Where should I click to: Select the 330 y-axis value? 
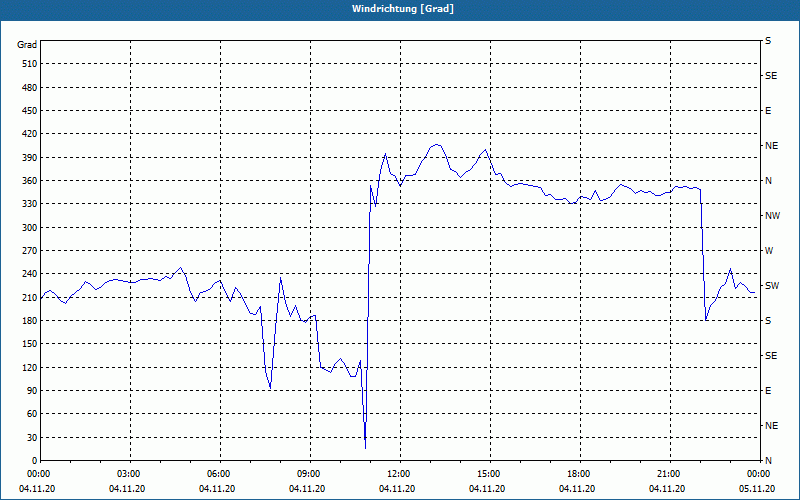(x=30, y=204)
